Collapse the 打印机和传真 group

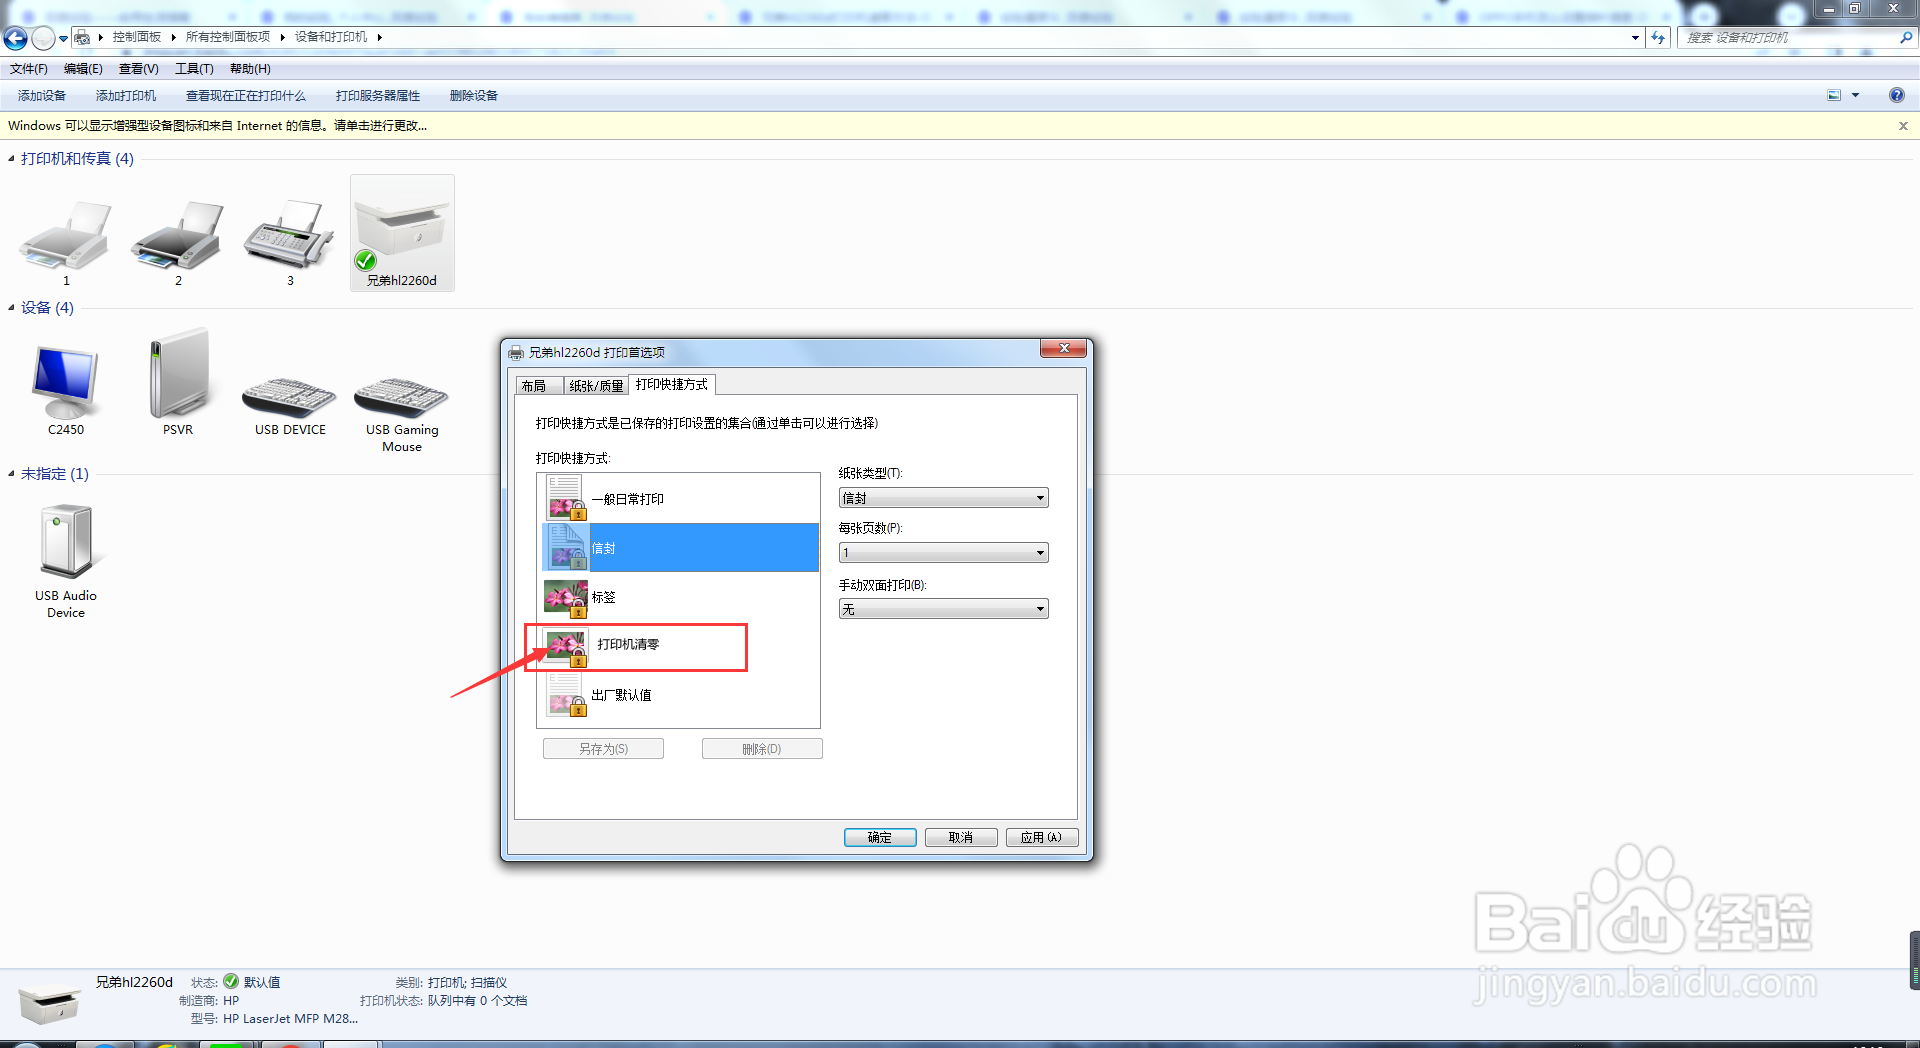coord(11,159)
